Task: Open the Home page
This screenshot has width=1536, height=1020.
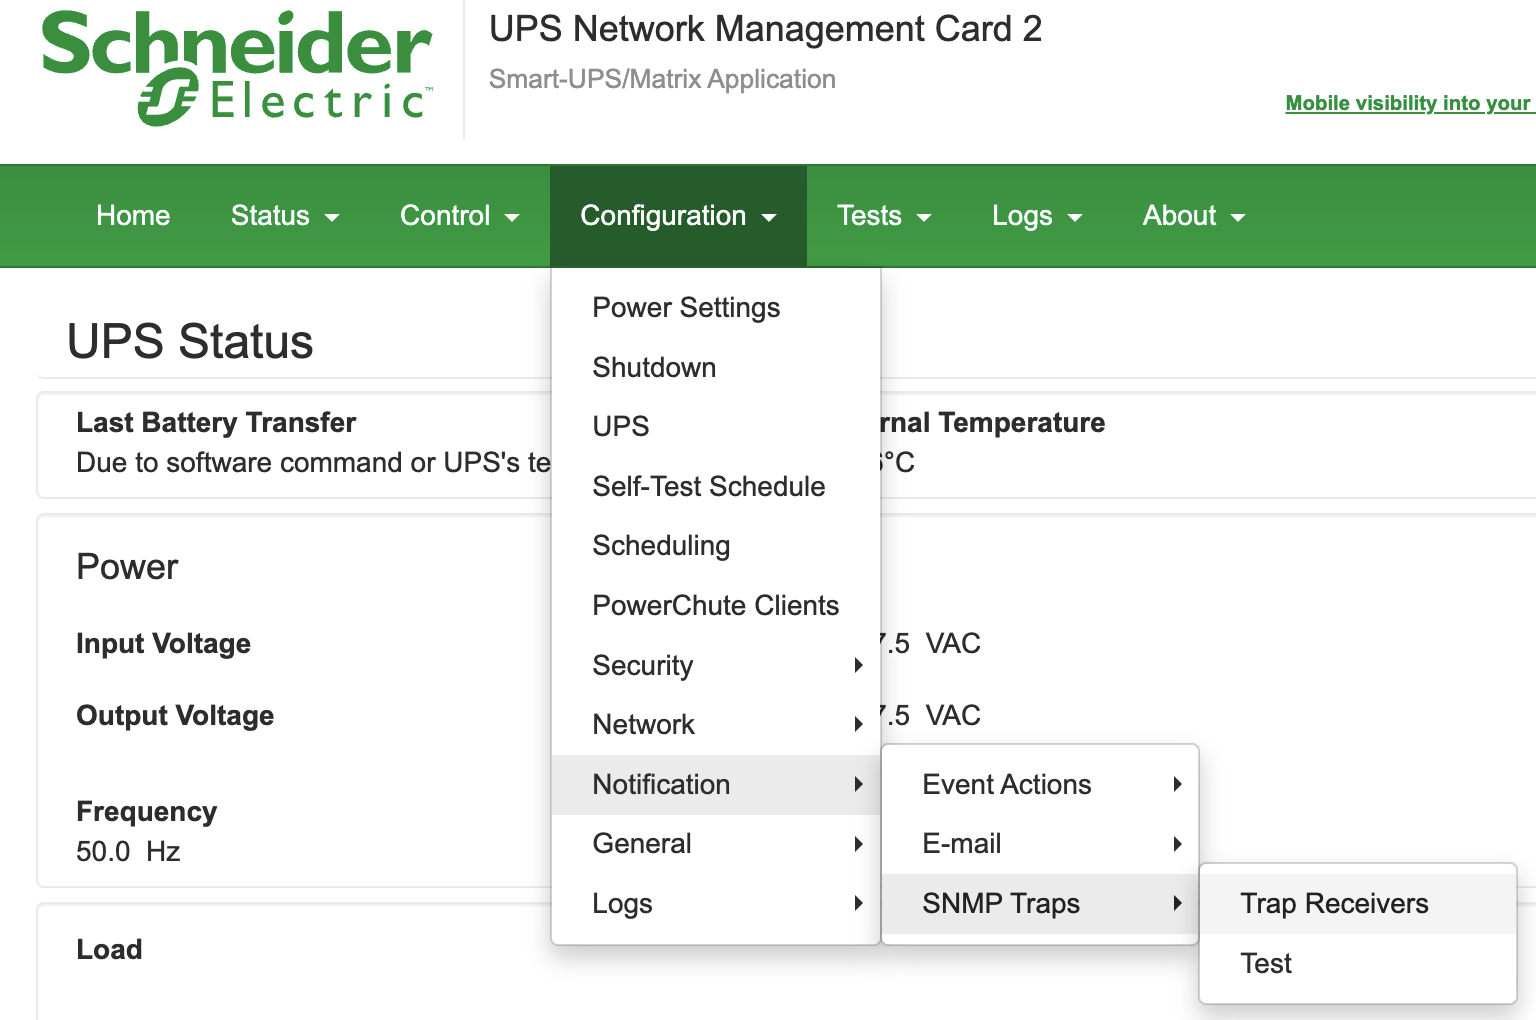Action: point(133,216)
